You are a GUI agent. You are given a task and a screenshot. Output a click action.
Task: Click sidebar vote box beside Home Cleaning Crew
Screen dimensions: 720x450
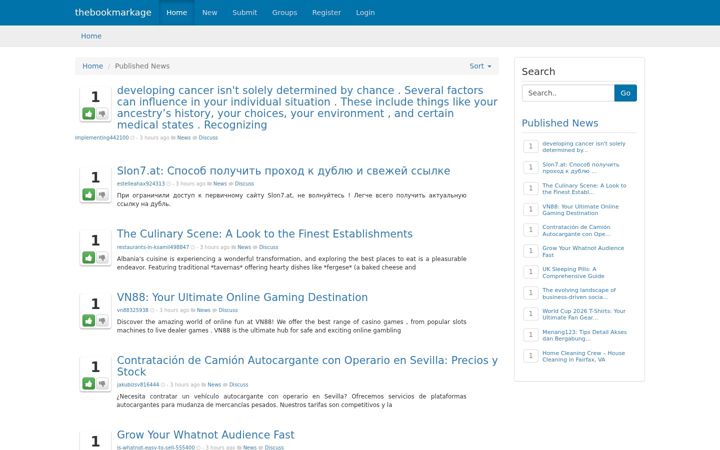(530, 356)
